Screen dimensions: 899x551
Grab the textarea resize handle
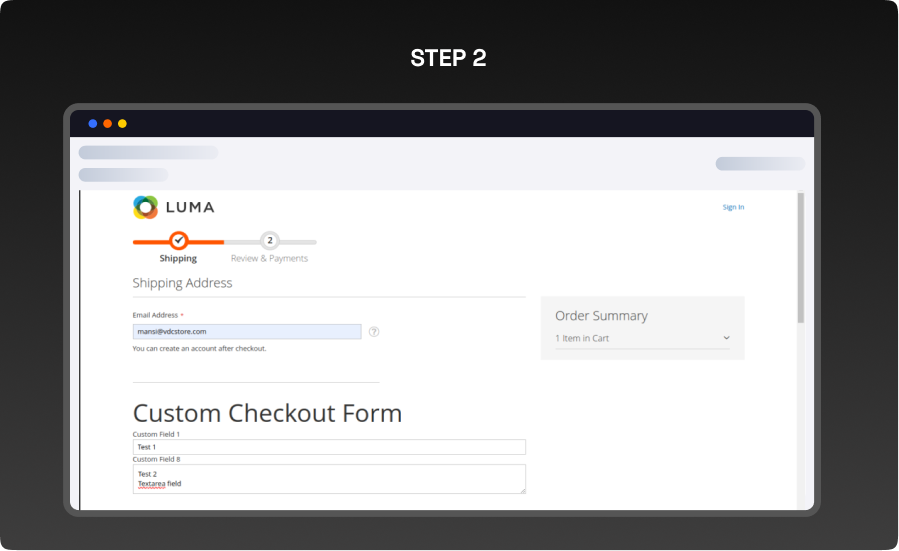coord(522,490)
